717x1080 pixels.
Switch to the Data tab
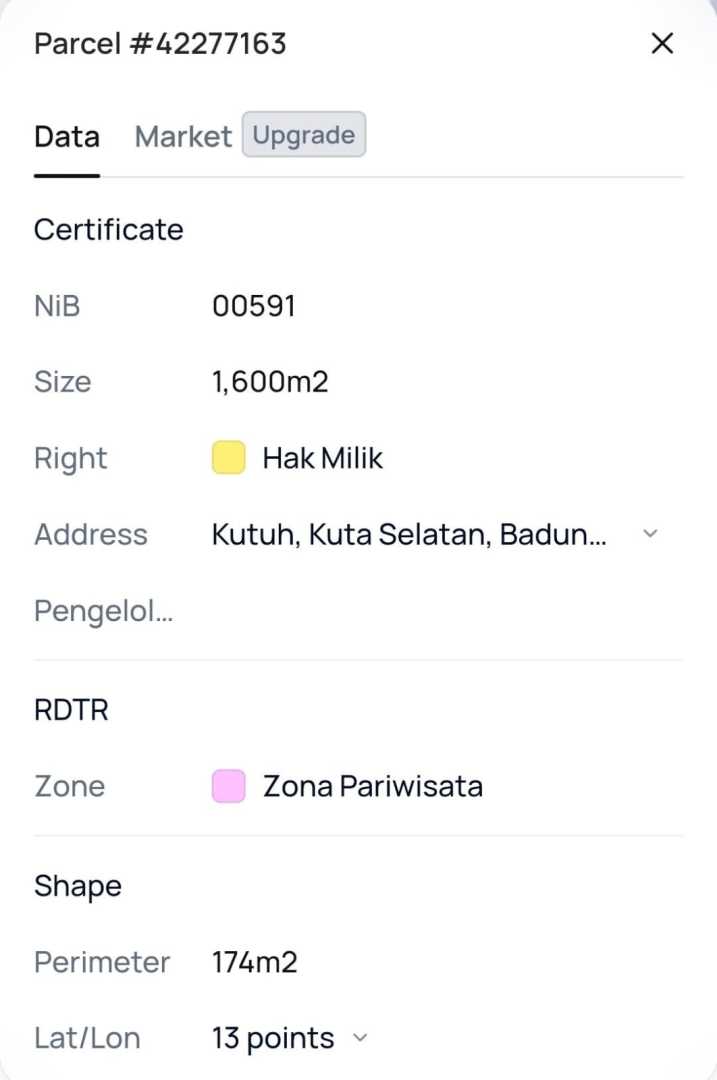(x=67, y=137)
